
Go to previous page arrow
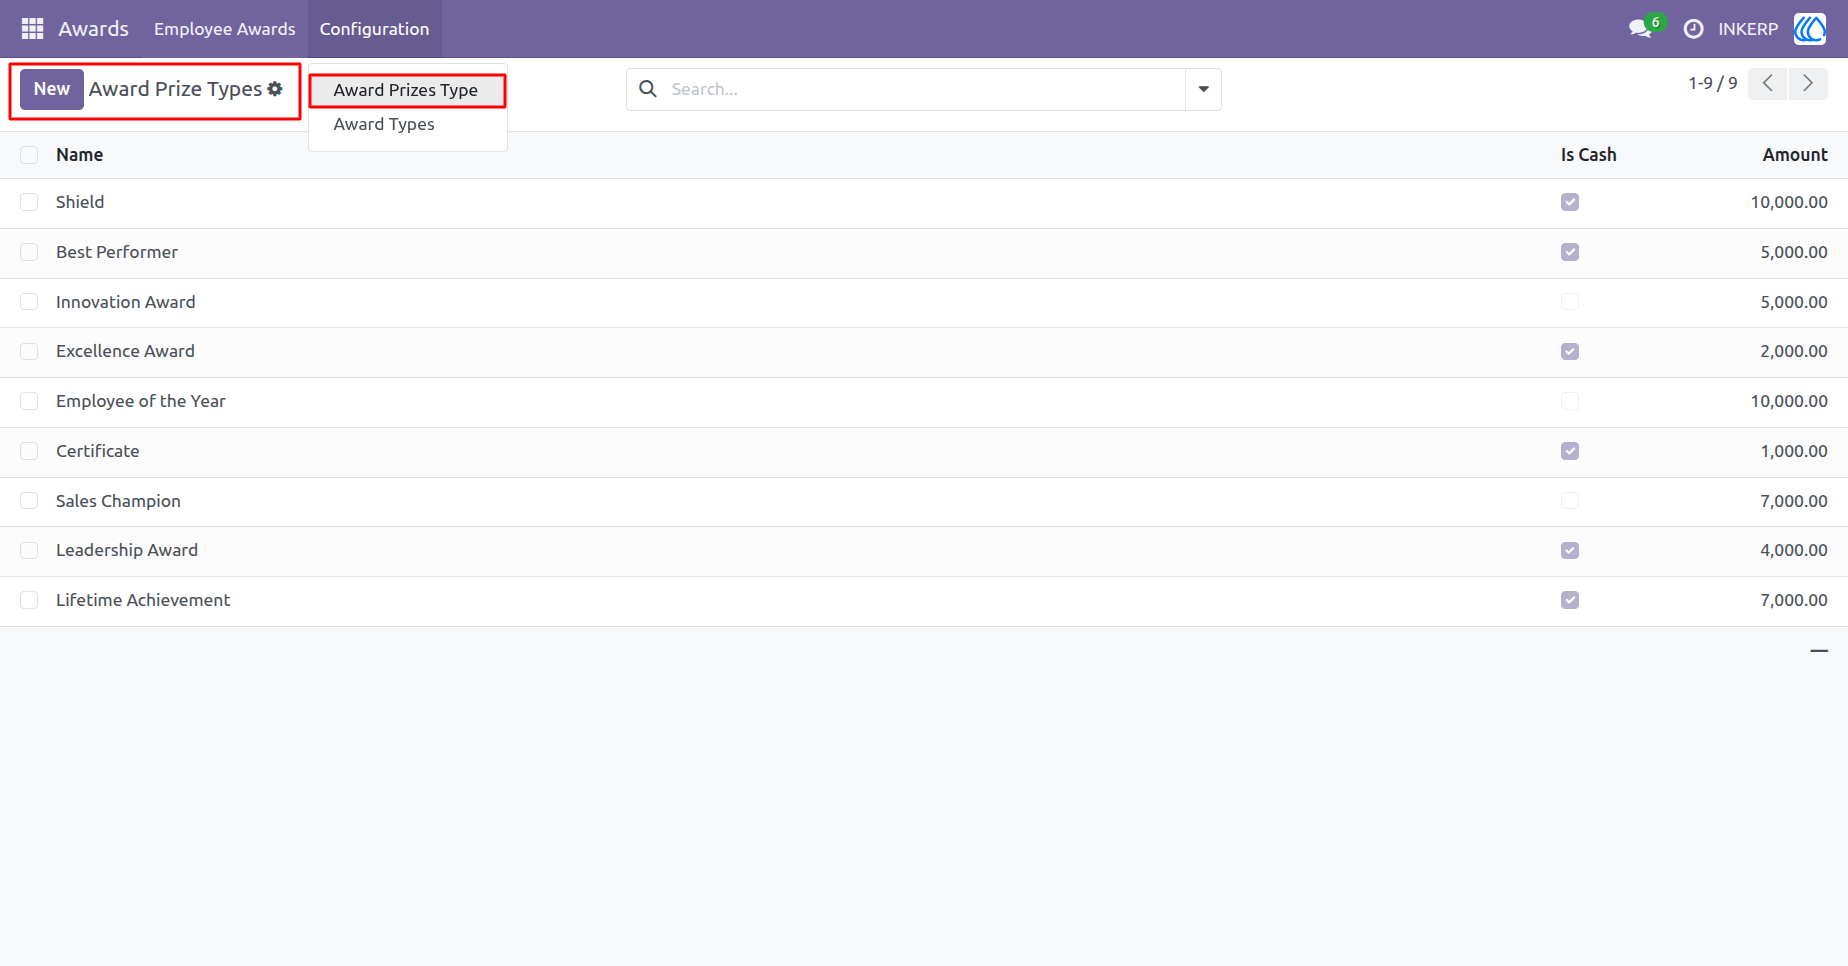pos(1768,83)
